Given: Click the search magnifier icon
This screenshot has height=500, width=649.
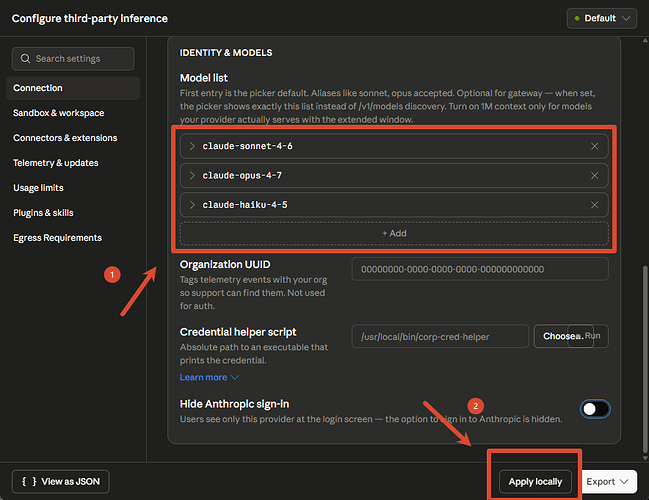Looking at the screenshot, I should (25, 59).
